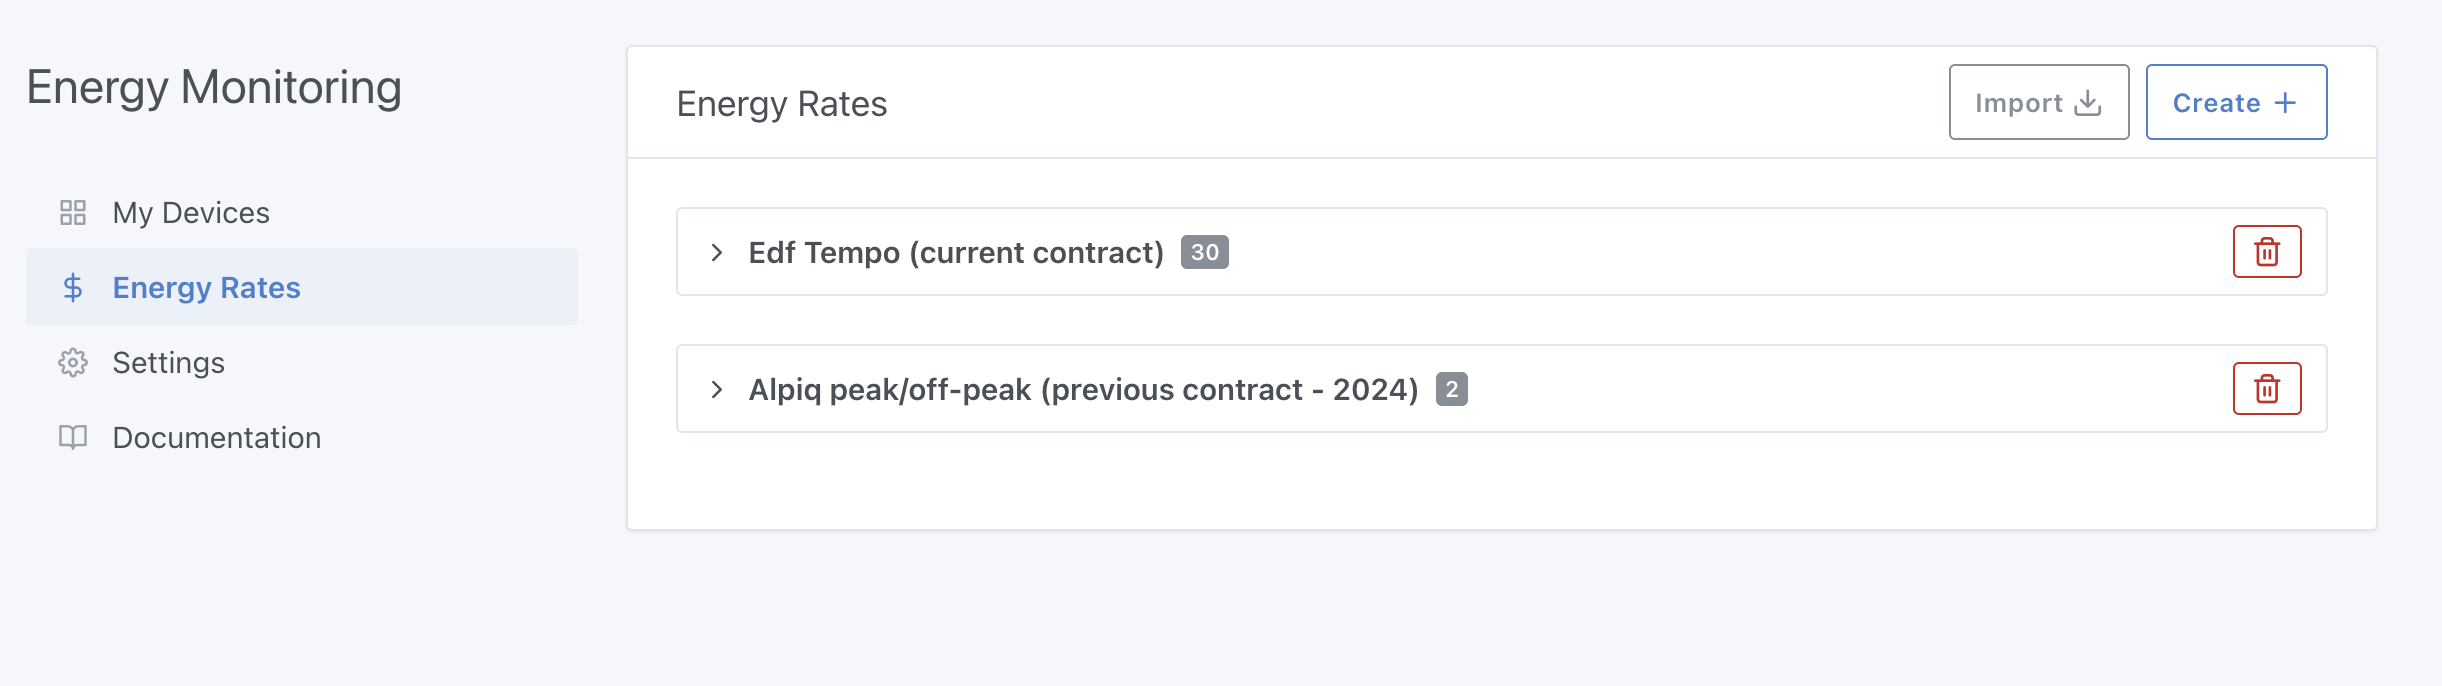Open the Documentation page
The width and height of the screenshot is (2442, 686).
point(217,437)
